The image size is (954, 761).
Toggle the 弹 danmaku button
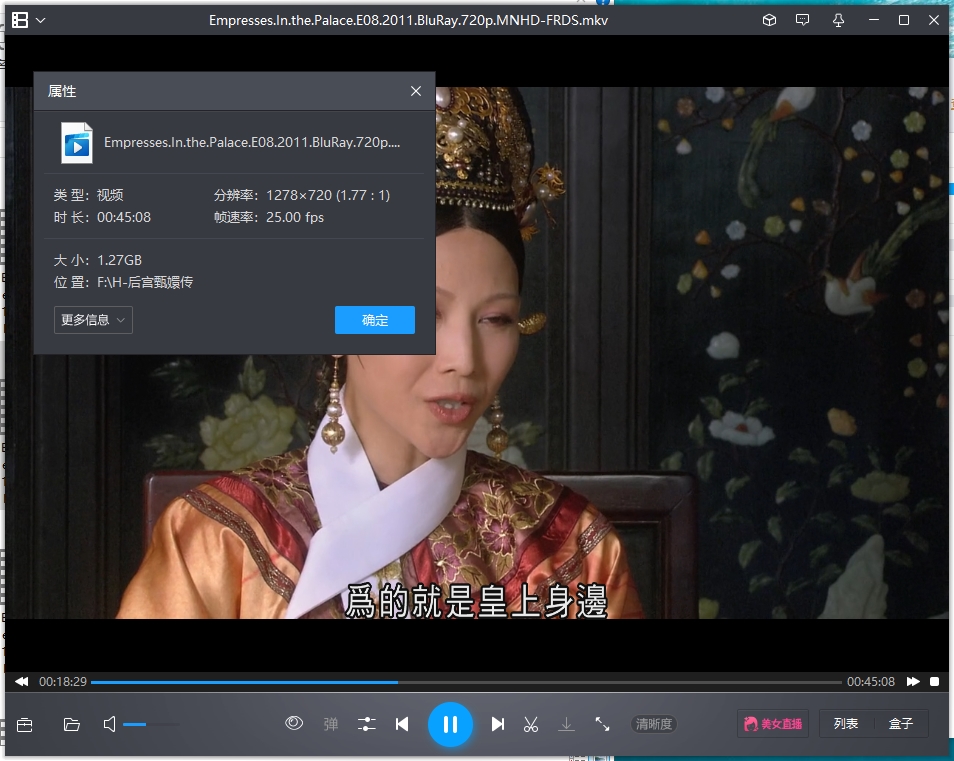coord(330,724)
